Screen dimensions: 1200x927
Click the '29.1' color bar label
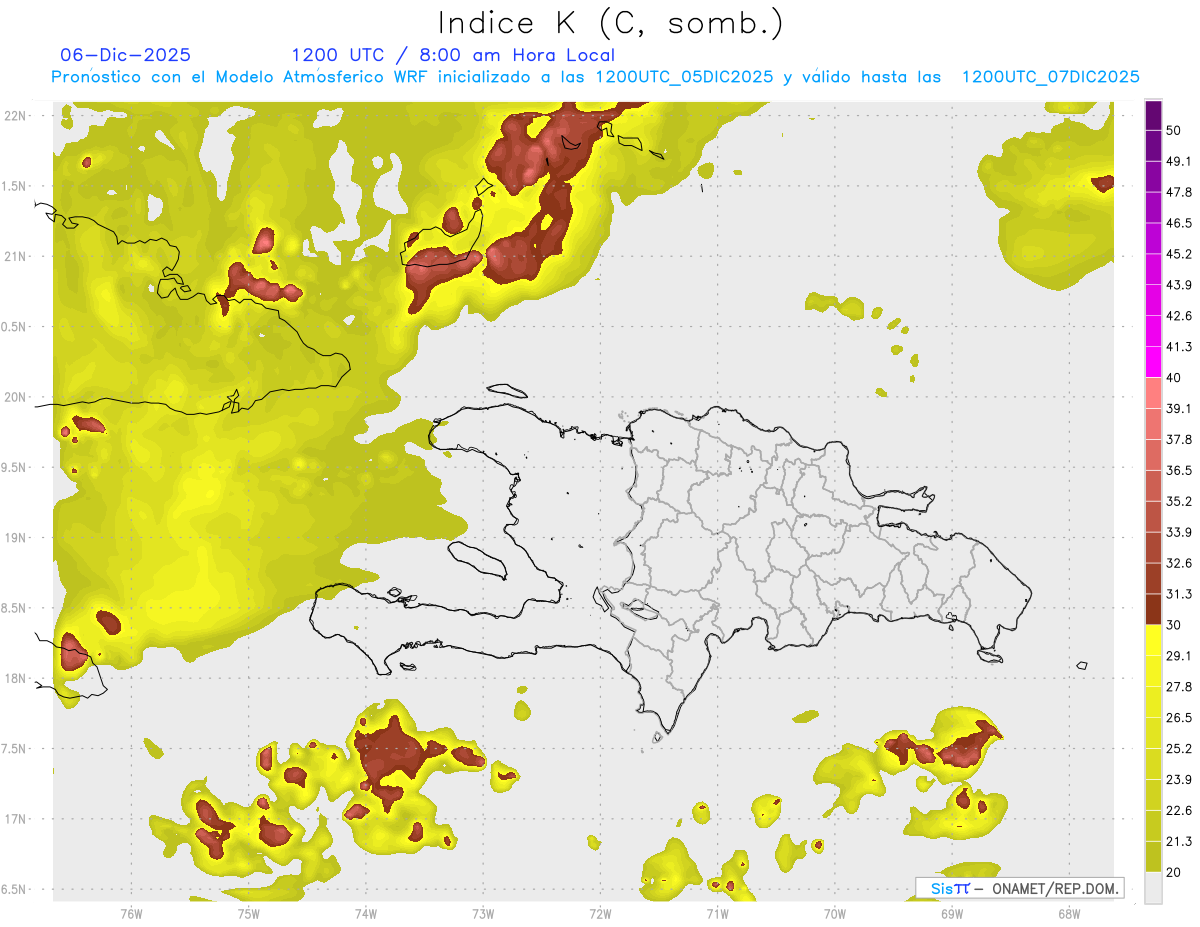coord(1179,655)
